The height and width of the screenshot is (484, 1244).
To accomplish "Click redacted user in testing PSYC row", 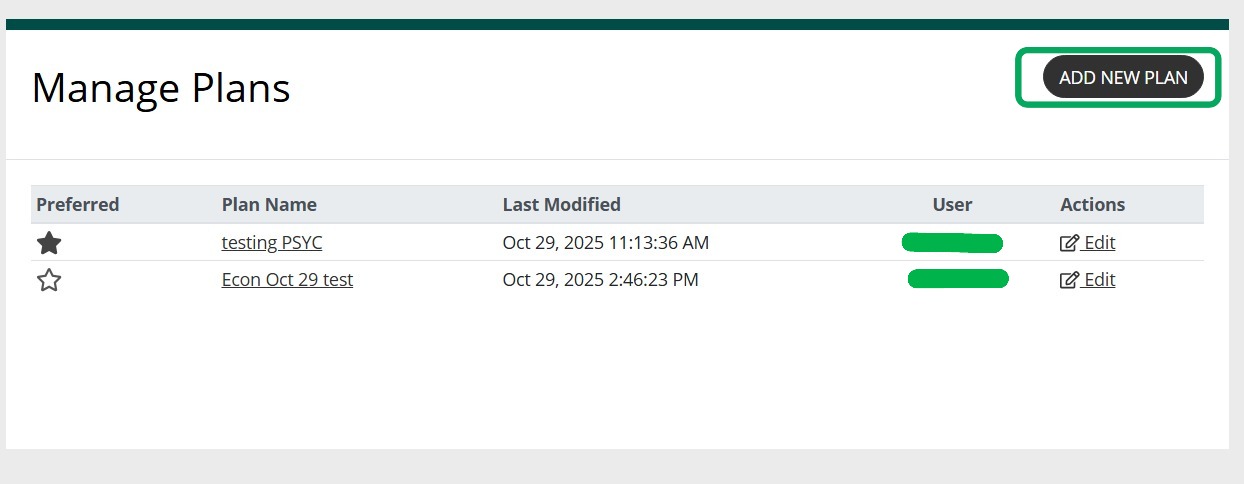I will coord(951,242).
